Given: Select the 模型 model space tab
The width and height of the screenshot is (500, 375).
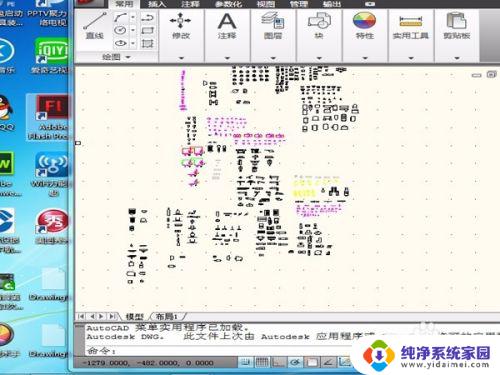Looking at the screenshot, I should tap(135, 316).
